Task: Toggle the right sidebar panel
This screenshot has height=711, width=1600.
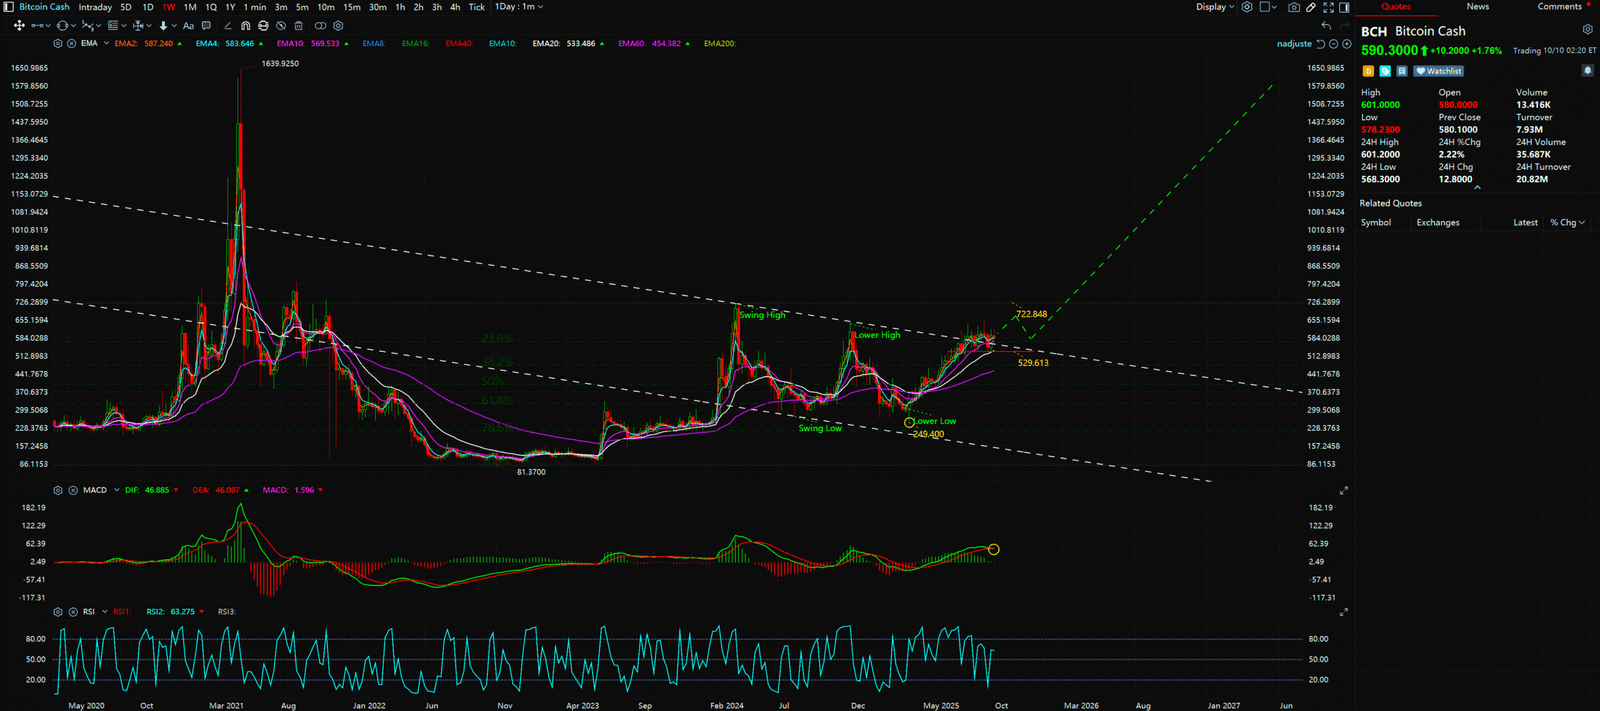Action: click(1344, 7)
